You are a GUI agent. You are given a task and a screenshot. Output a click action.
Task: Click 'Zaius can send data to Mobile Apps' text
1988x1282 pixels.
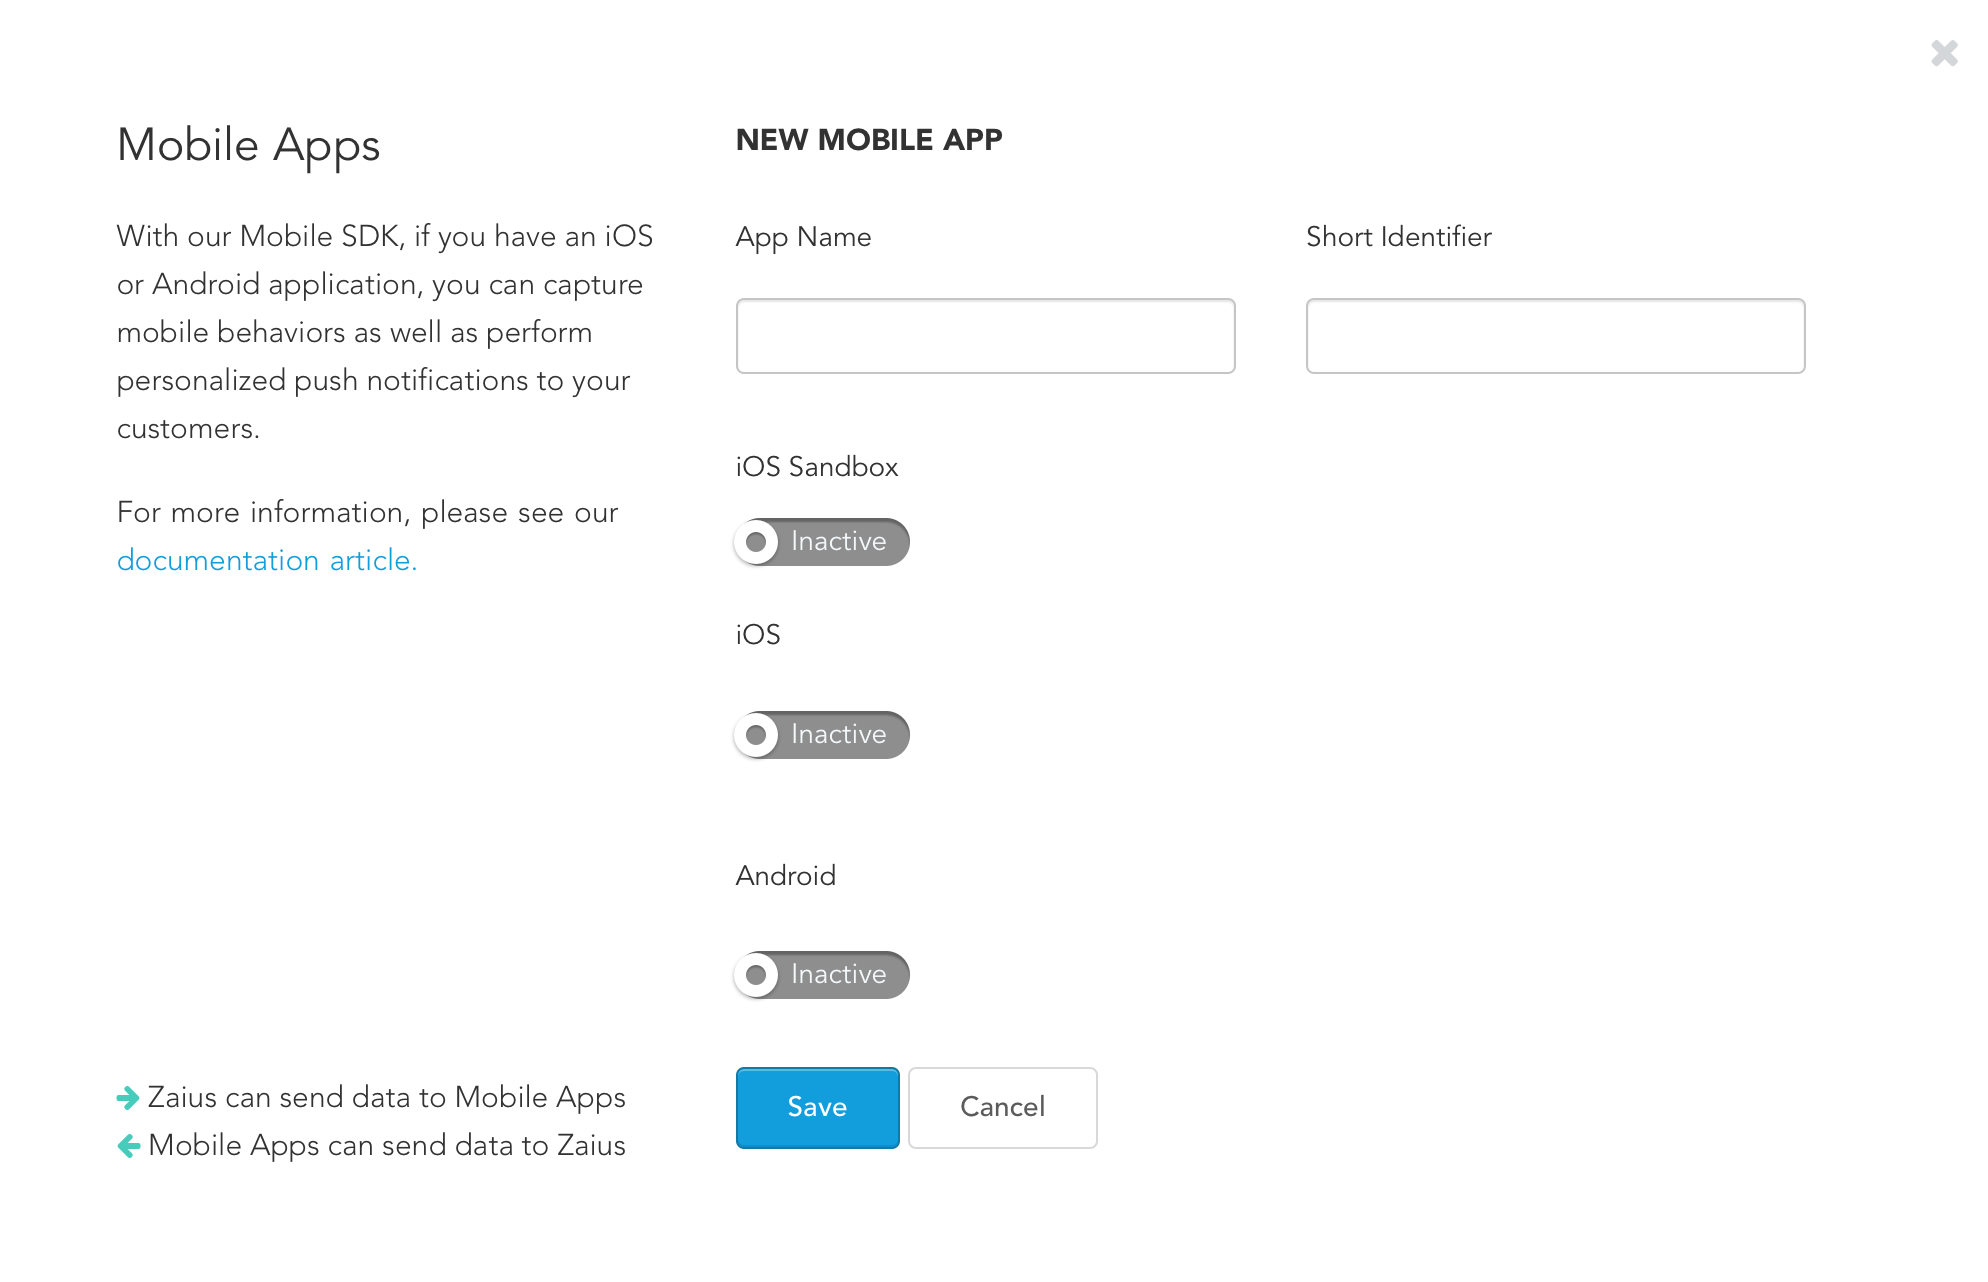(386, 1097)
